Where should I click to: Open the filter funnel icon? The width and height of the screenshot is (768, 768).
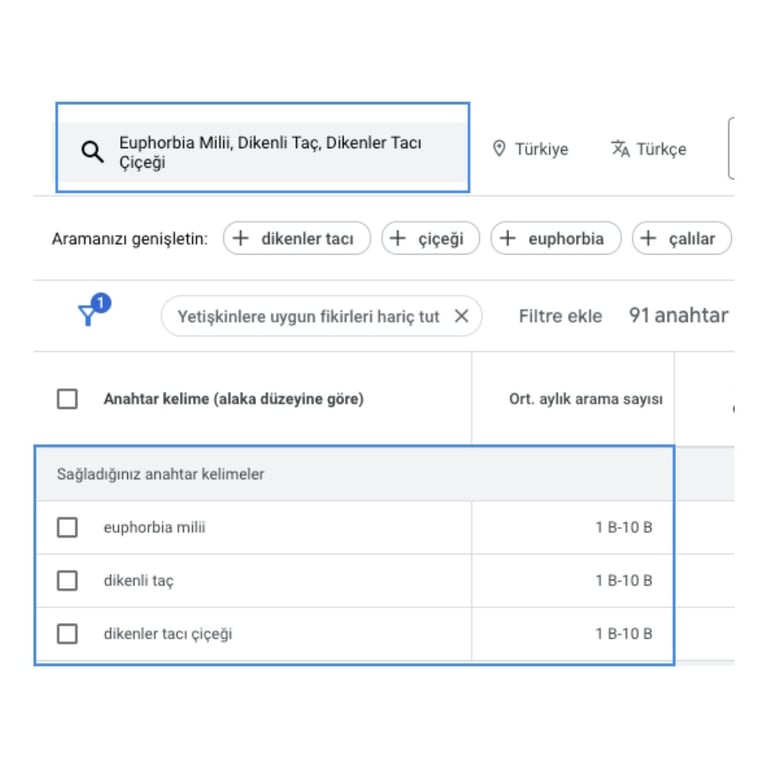(89, 315)
